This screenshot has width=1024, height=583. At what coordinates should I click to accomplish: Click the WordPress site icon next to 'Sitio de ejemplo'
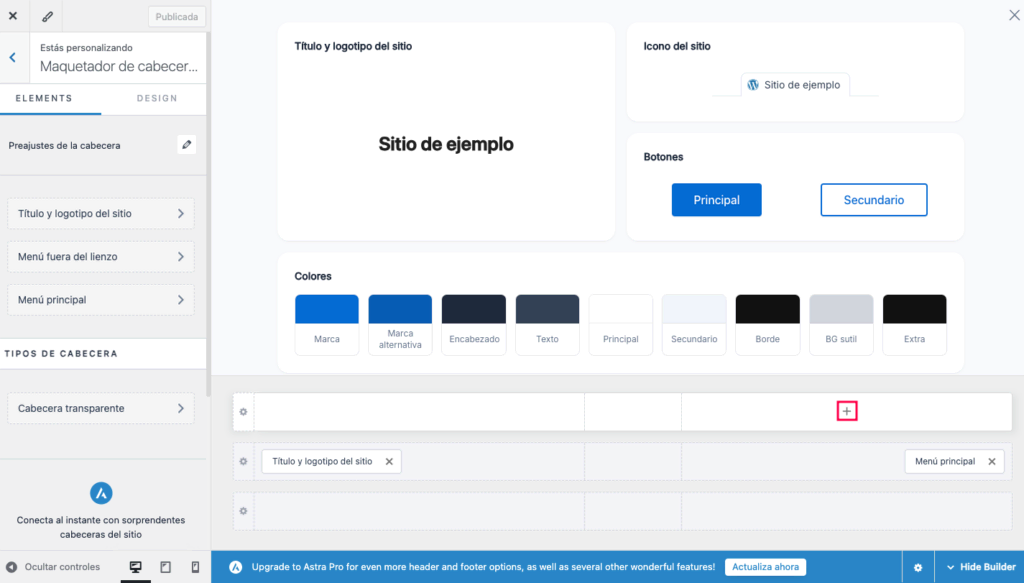click(x=753, y=85)
